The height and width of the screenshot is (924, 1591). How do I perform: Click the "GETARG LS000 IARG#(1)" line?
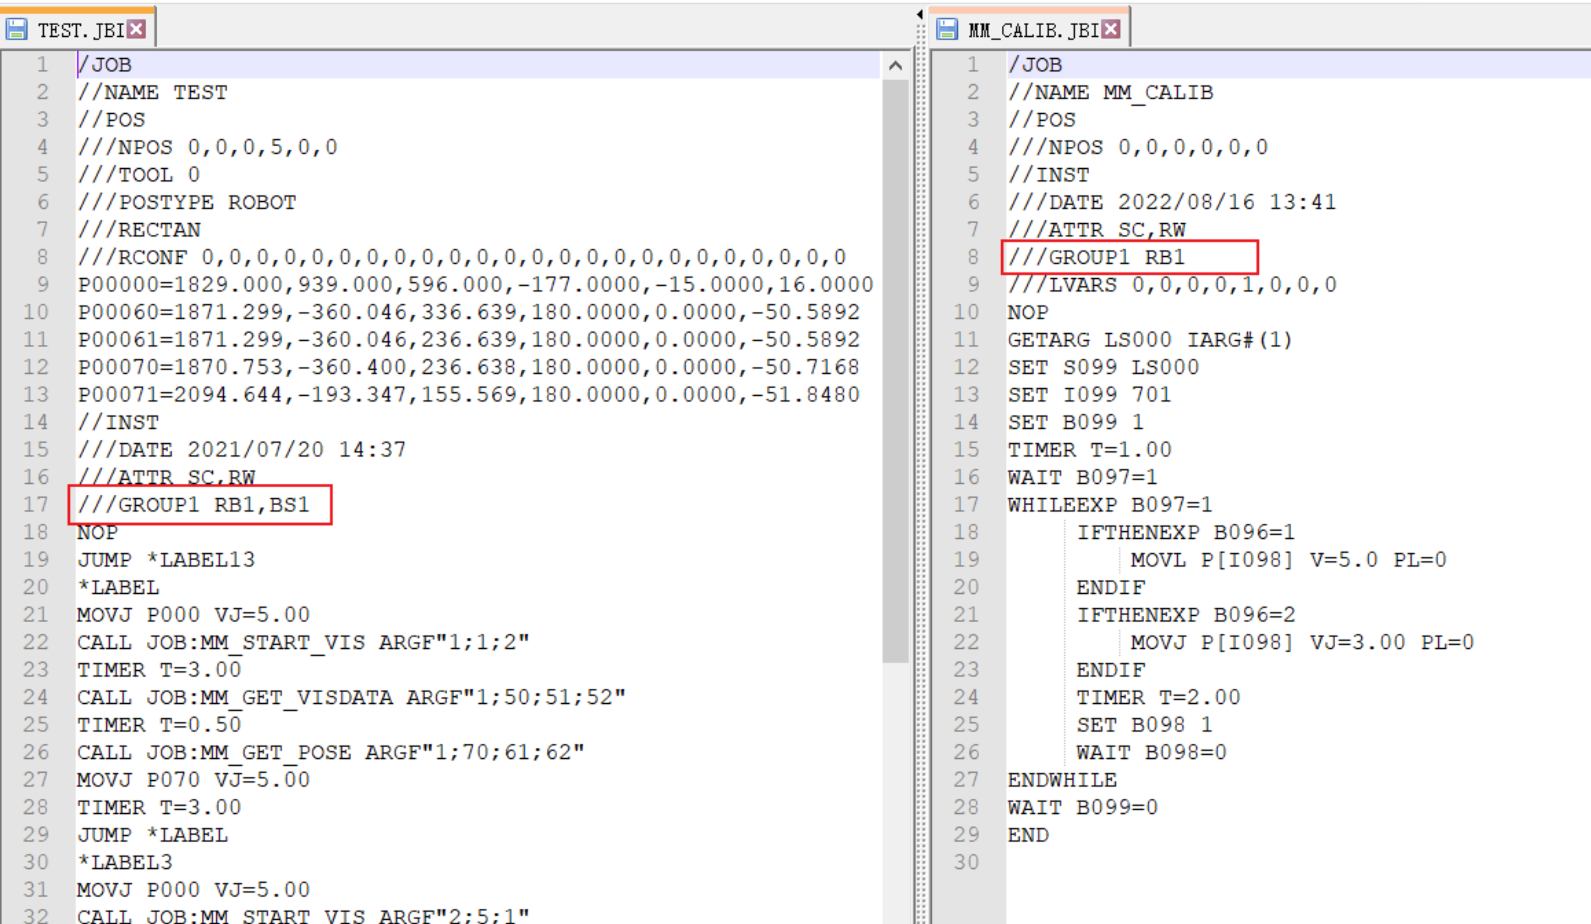1150,340
